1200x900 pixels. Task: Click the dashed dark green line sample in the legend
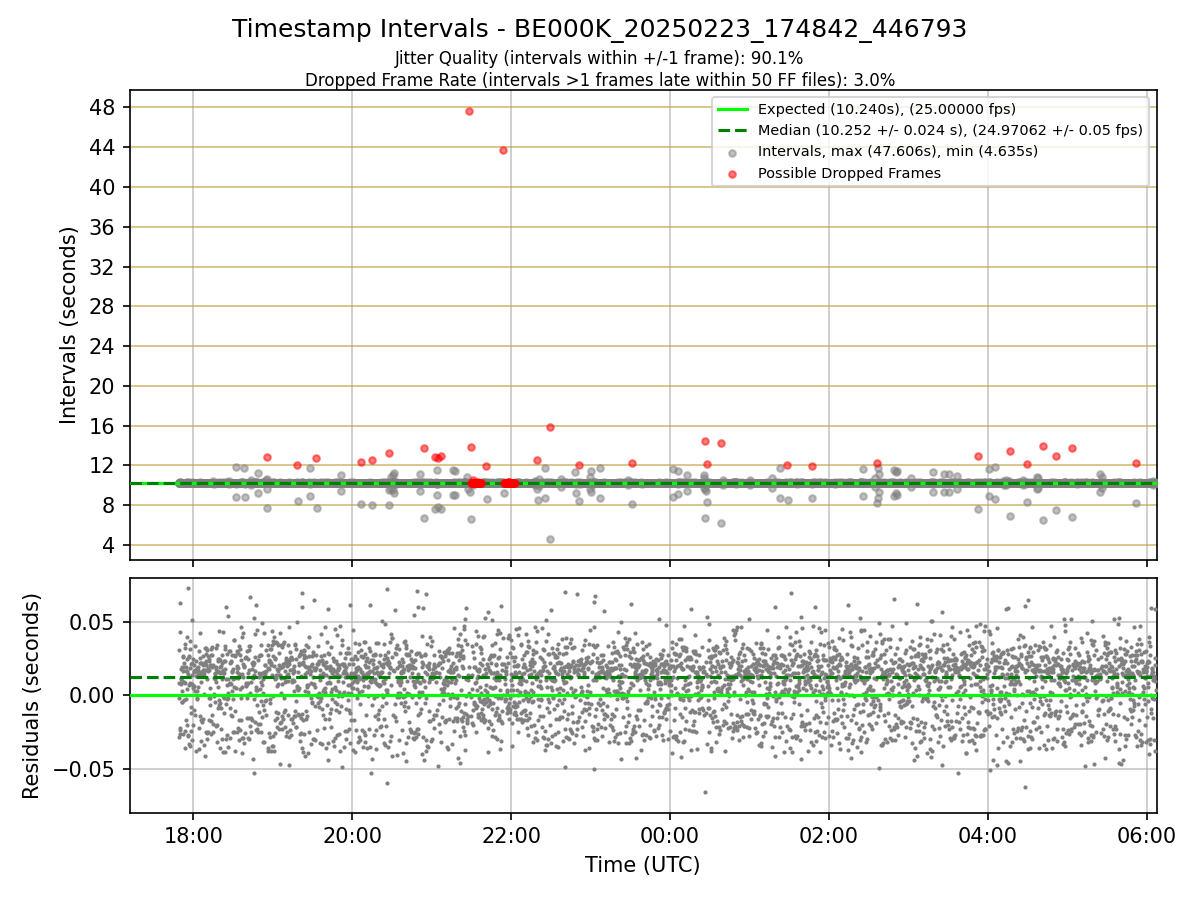tap(733, 130)
